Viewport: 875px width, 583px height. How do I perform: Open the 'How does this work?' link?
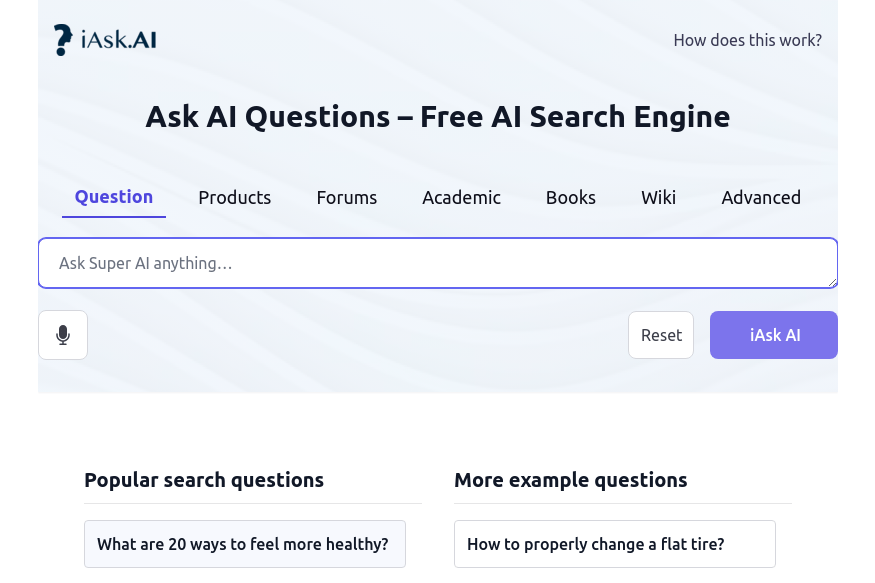pyautogui.click(x=747, y=40)
